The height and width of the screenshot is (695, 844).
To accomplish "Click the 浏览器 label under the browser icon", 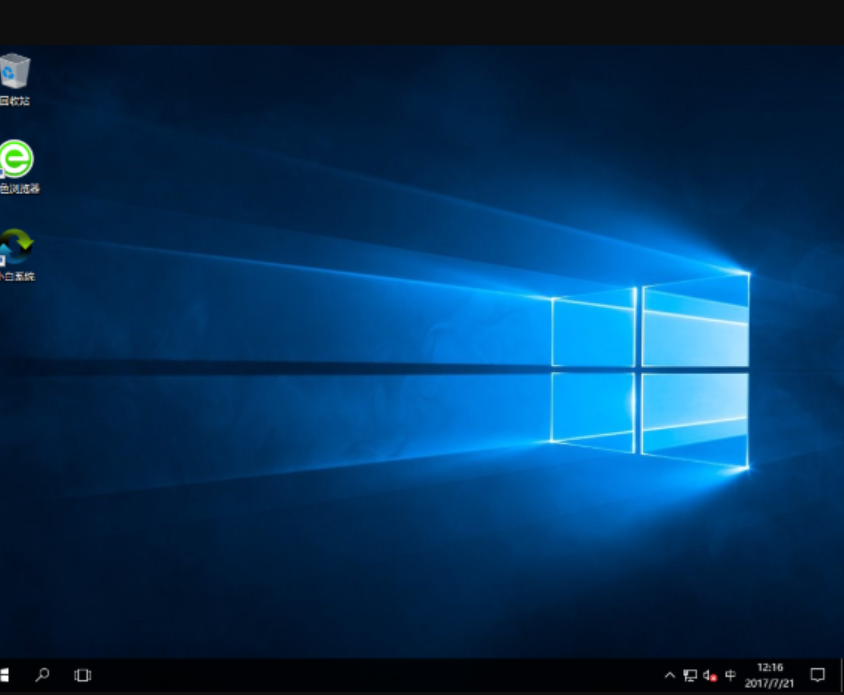I will coord(20,189).
